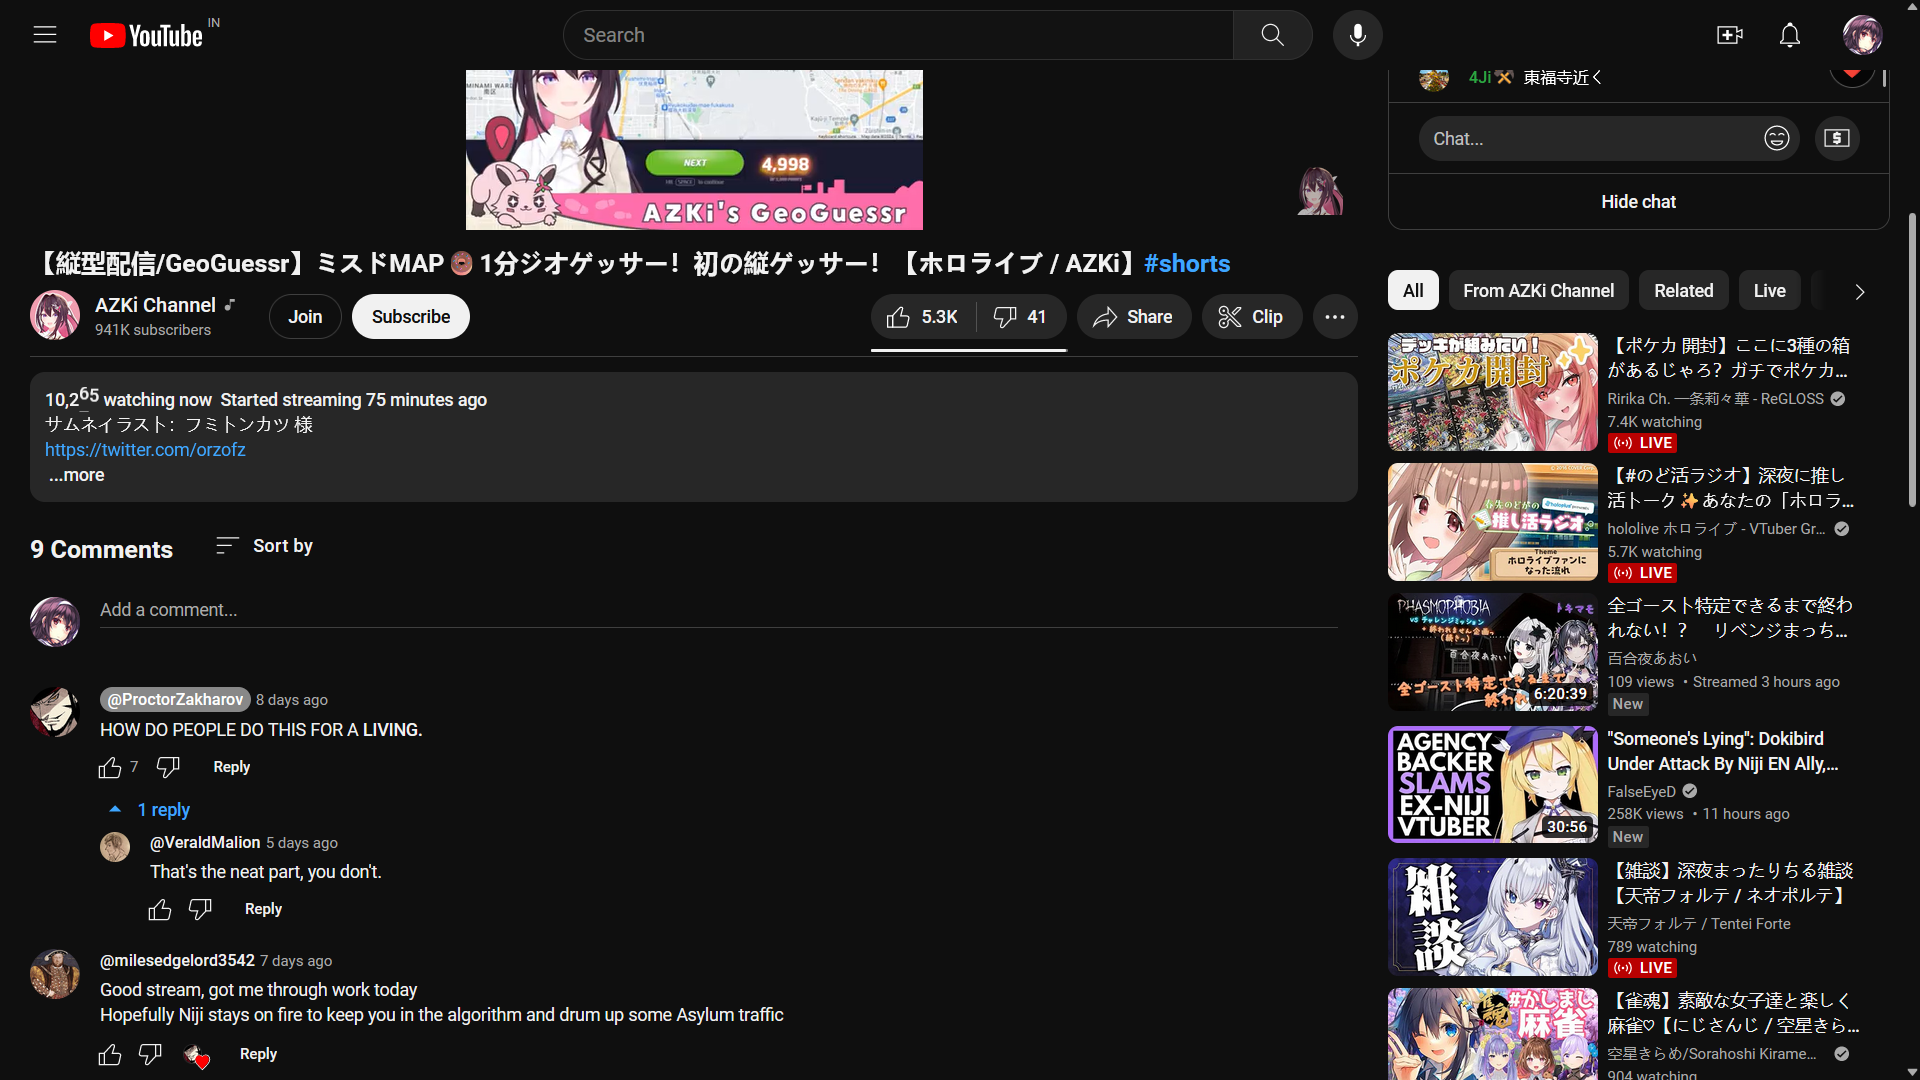Focus the Chat message field
Image resolution: width=1920 pixels, height=1080 pixels.
[x=1591, y=138]
